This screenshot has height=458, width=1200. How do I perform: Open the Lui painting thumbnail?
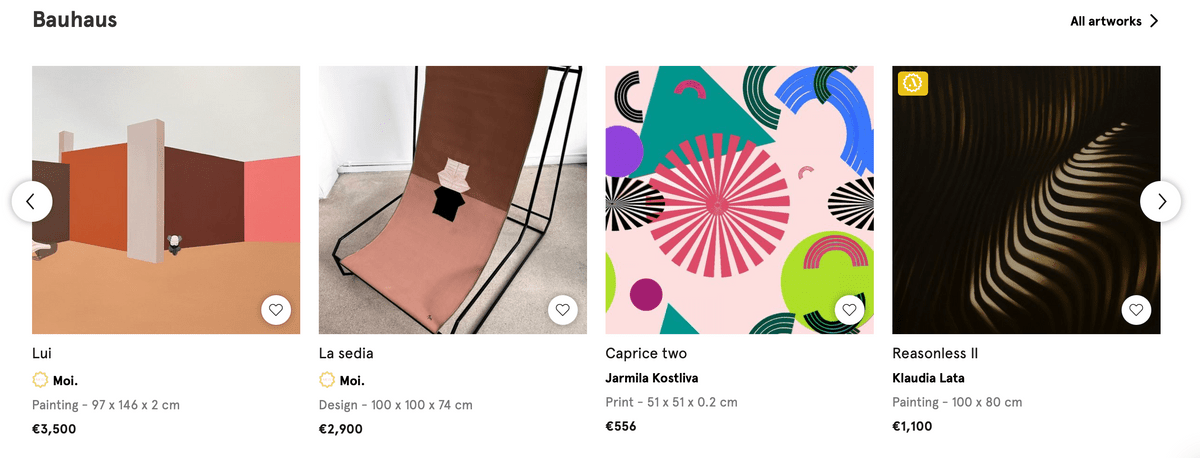tap(166, 200)
